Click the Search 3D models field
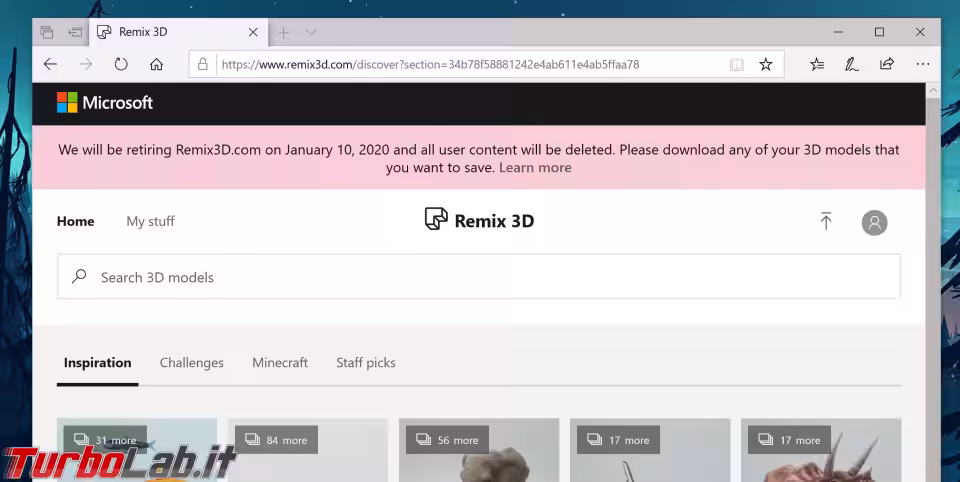Screen dimensions: 960x482 (x=479, y=277)
